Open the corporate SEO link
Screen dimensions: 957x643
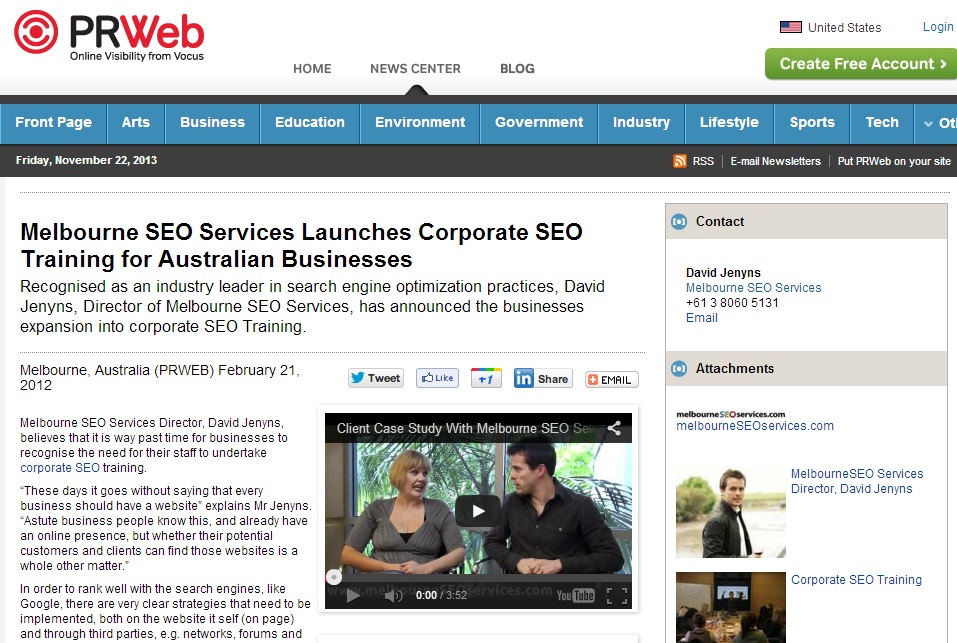(60, 468)
